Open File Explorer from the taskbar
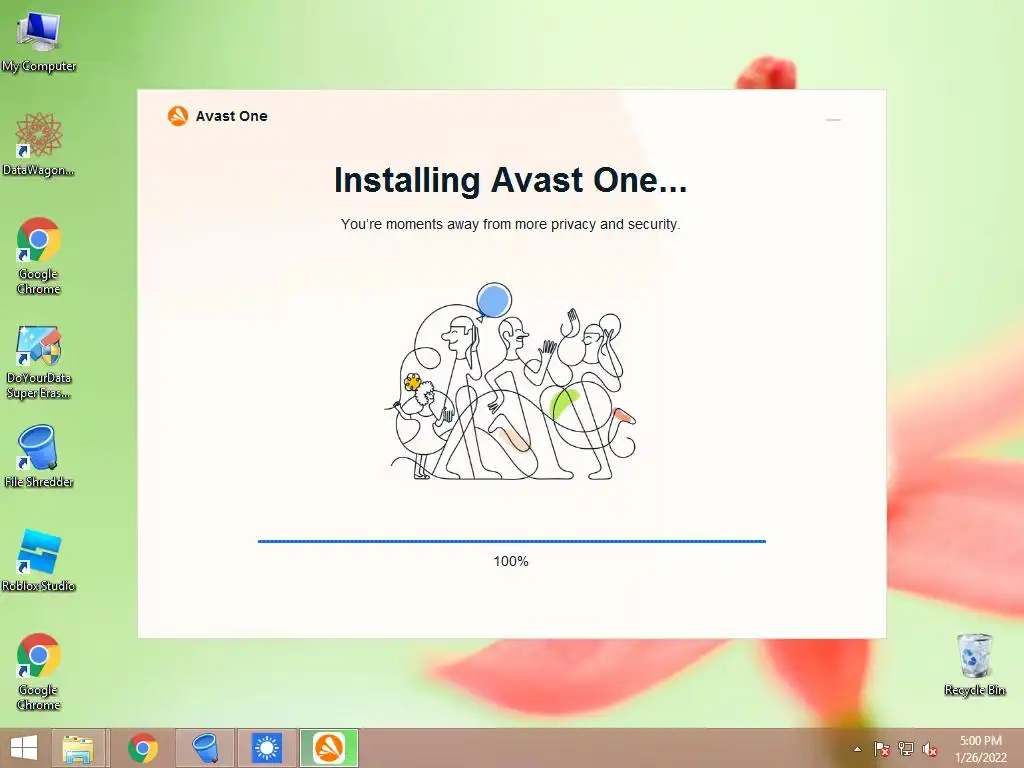 (78, 748)
